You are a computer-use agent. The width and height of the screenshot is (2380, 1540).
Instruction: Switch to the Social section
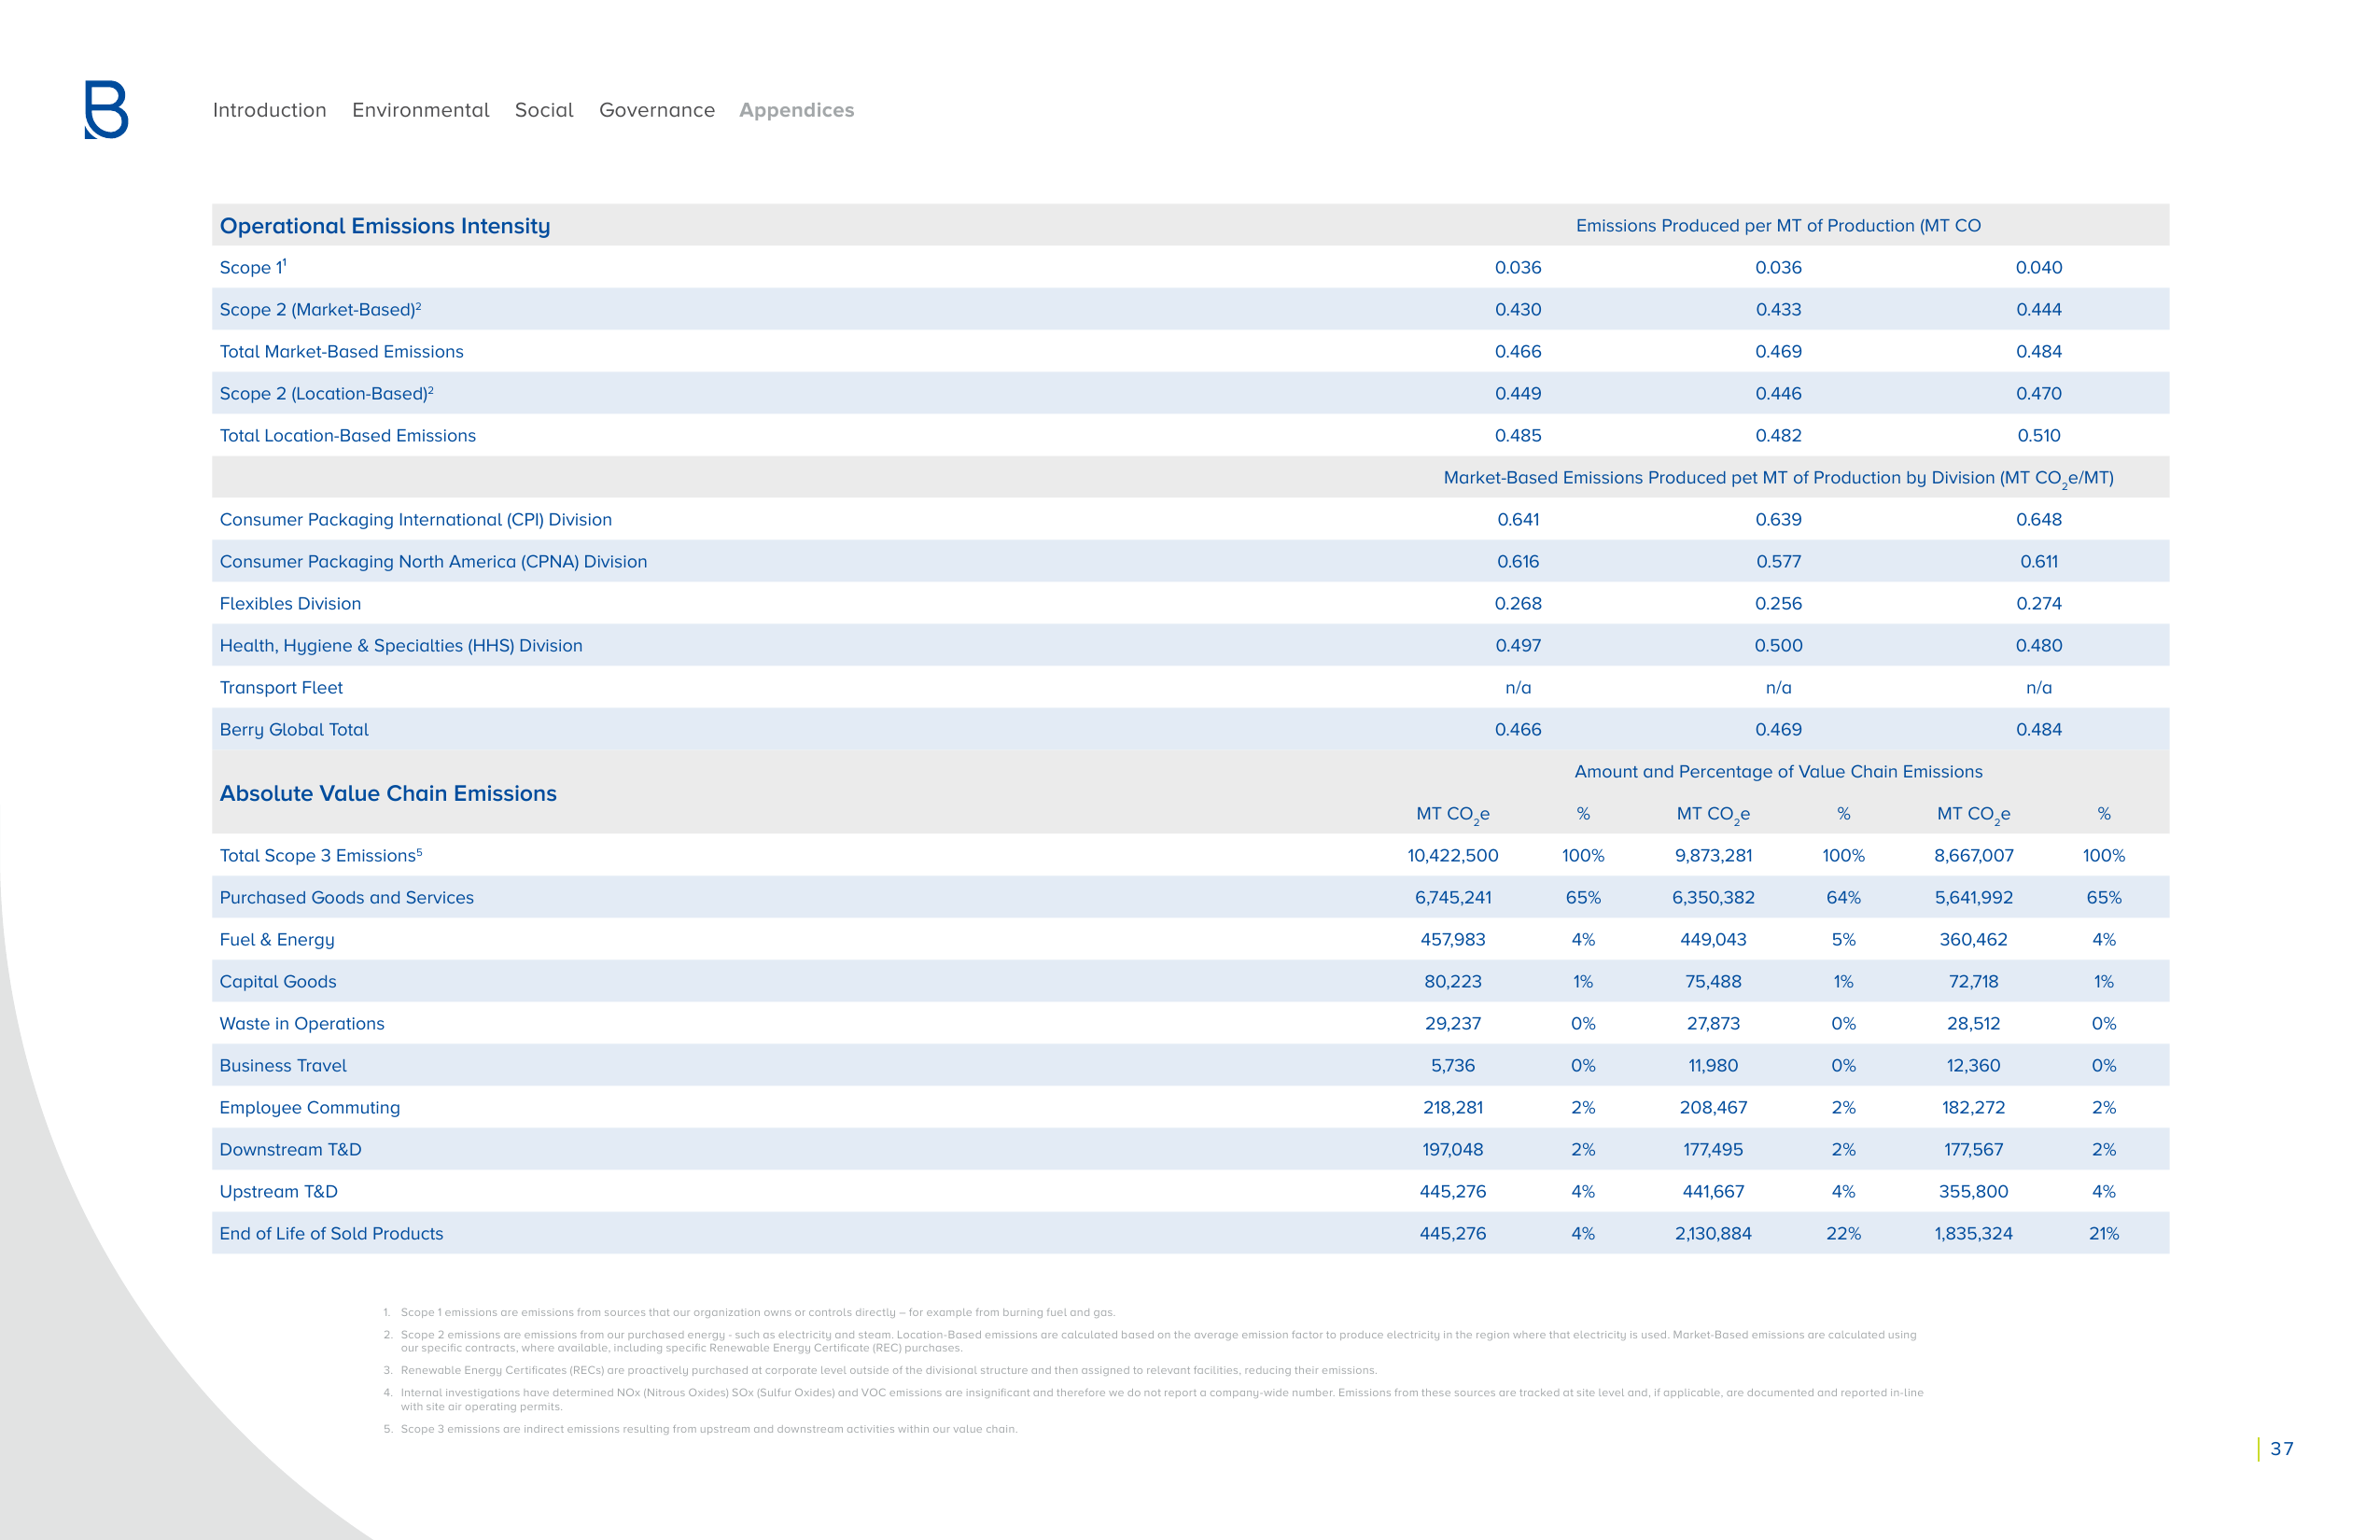[544, 110]
